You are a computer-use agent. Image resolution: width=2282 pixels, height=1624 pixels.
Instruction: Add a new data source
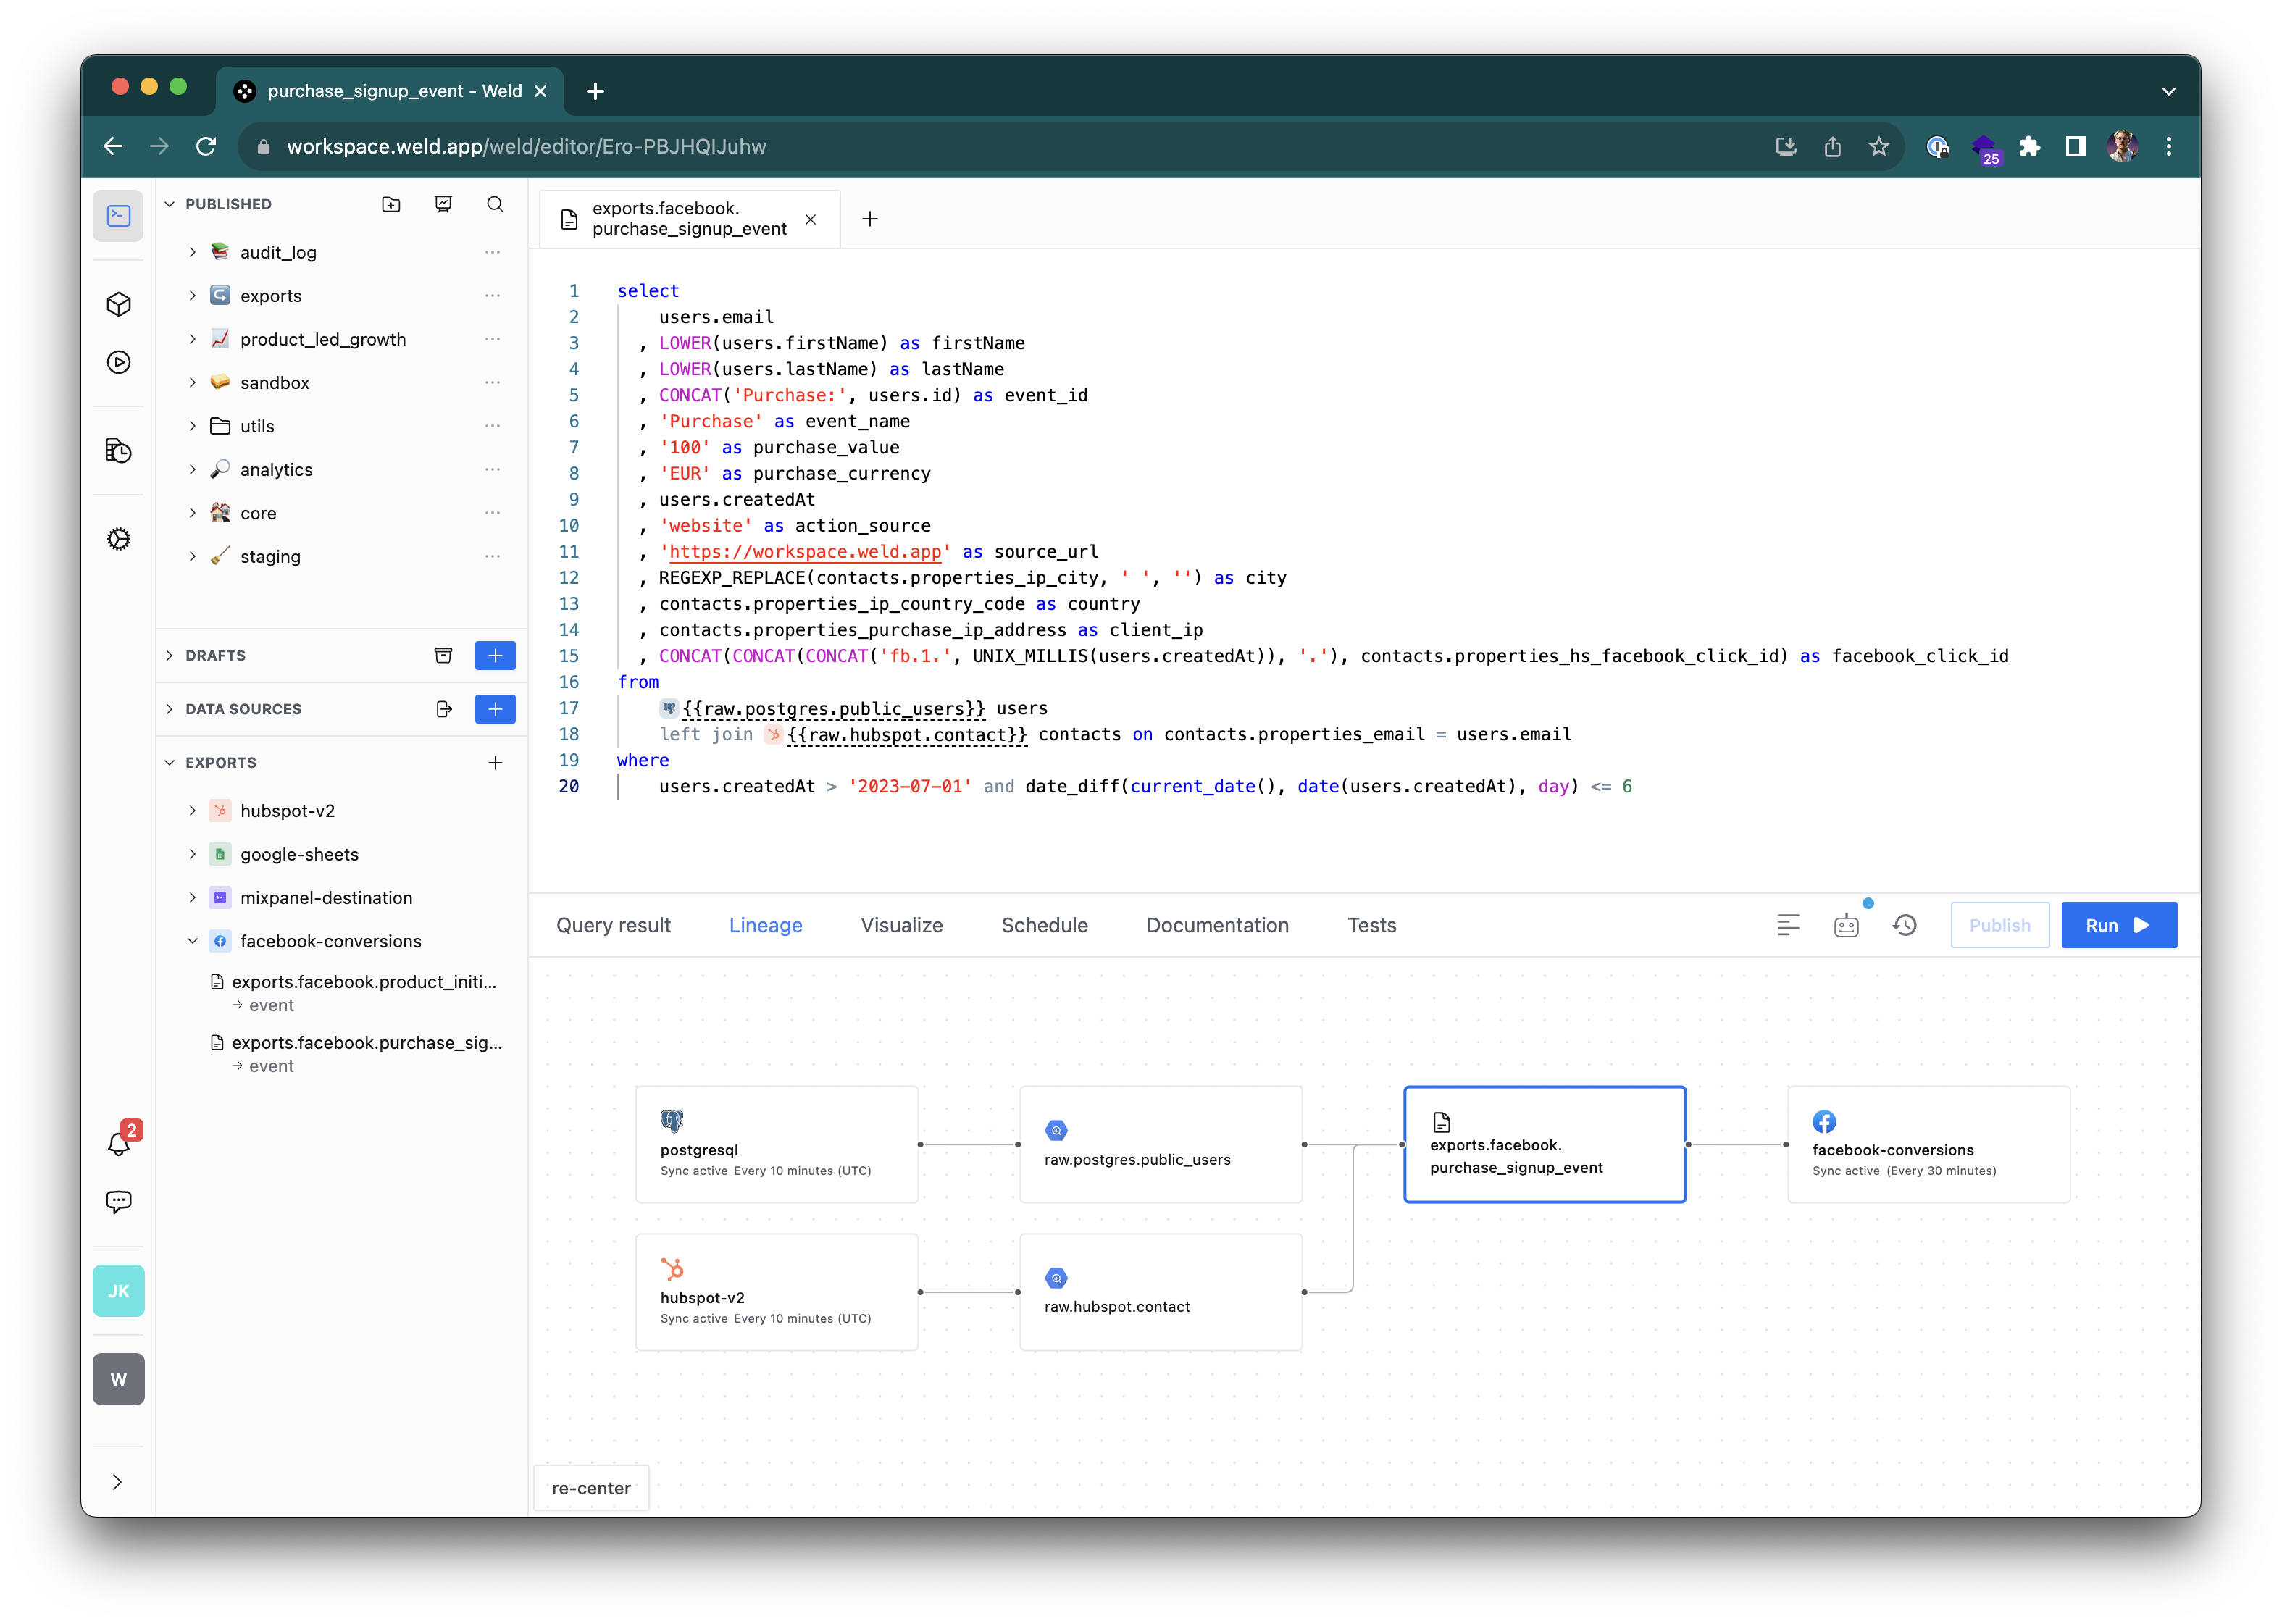(x=495, y=709)
